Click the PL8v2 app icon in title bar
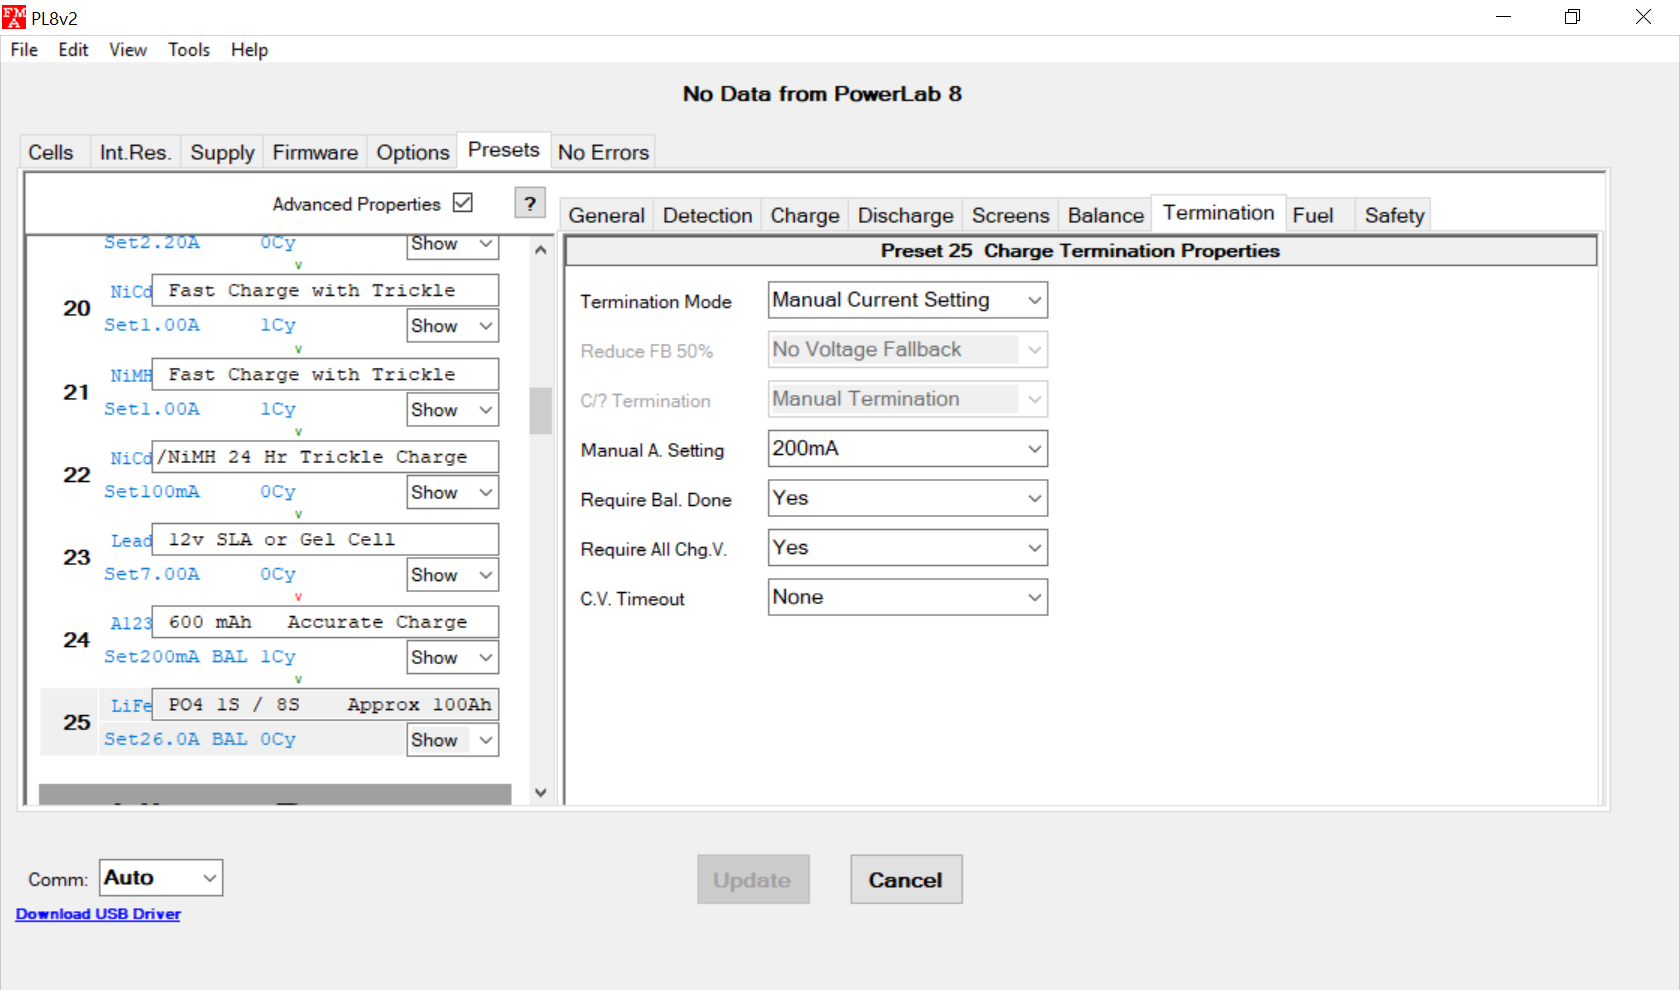1680x990 pixels. [x=14, y=17]
